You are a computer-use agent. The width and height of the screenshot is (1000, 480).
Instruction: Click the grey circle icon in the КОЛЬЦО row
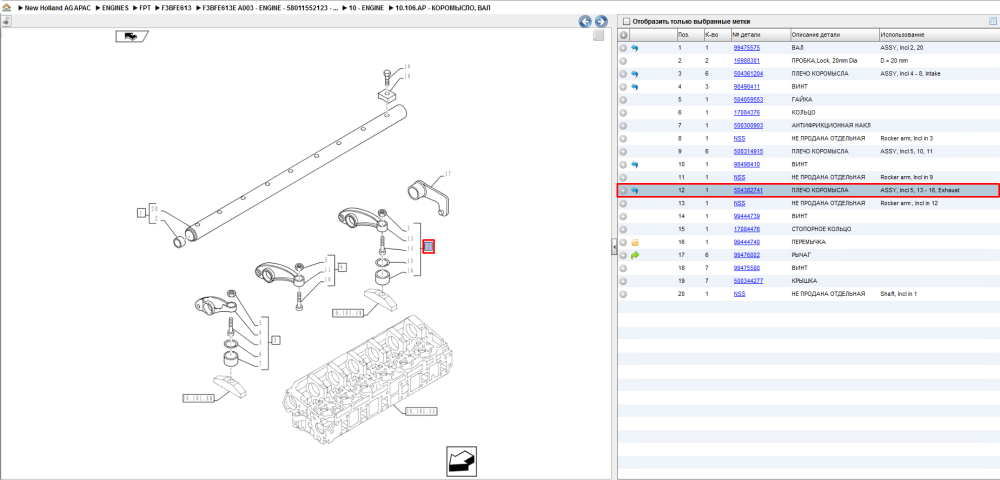[623, 113]
